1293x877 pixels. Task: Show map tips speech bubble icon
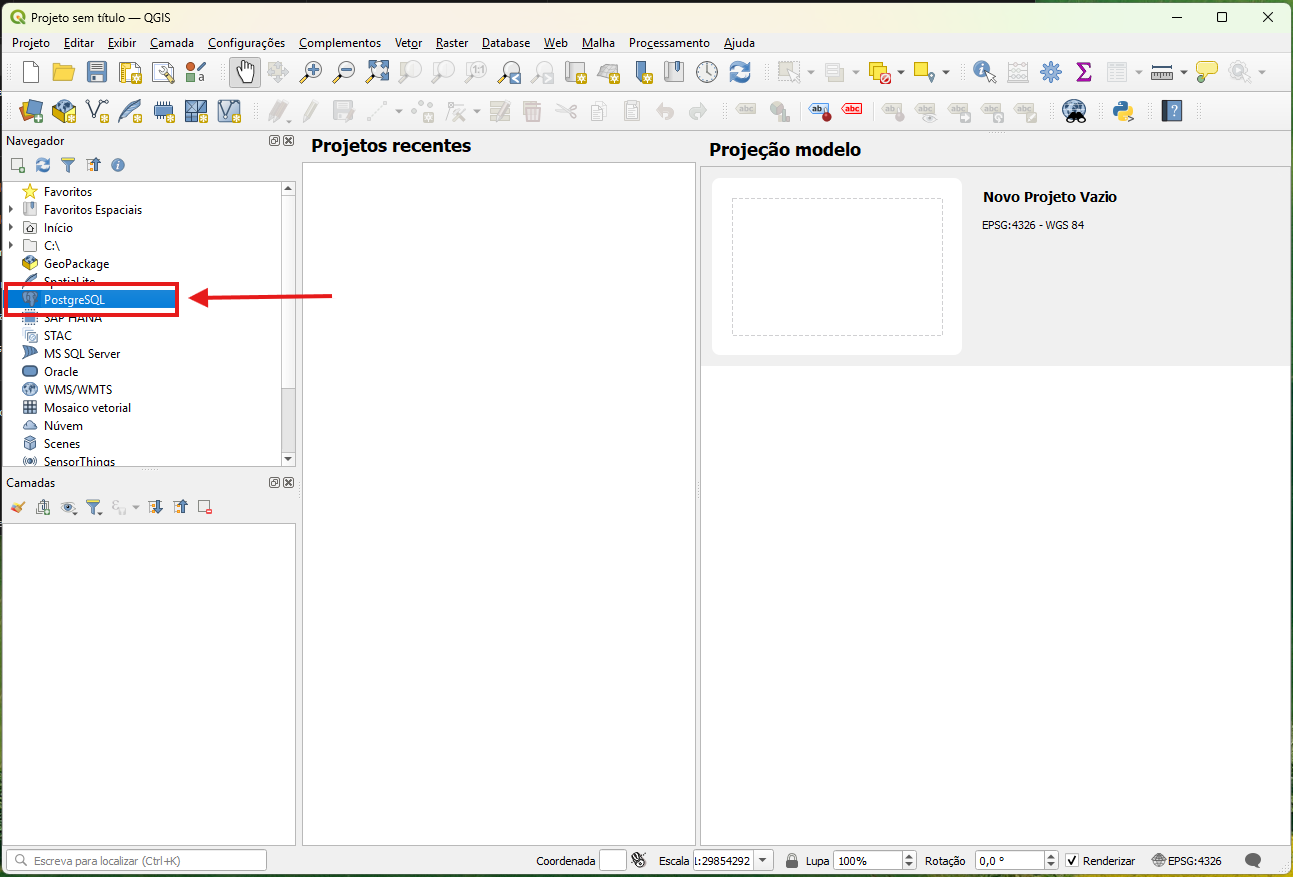(1207, 72)
